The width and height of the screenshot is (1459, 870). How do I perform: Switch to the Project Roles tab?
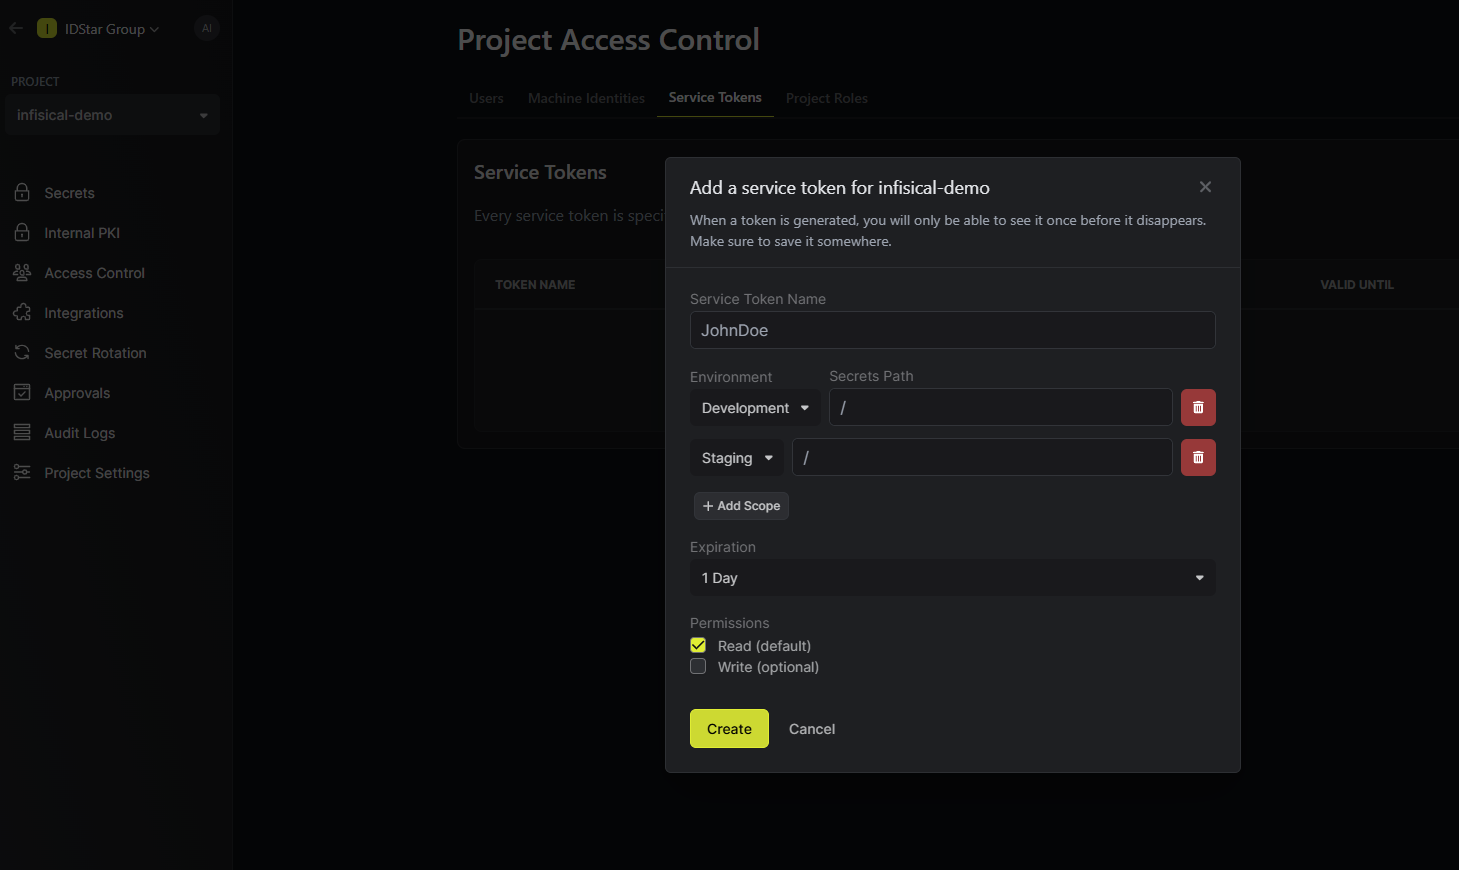coord(826,98)
